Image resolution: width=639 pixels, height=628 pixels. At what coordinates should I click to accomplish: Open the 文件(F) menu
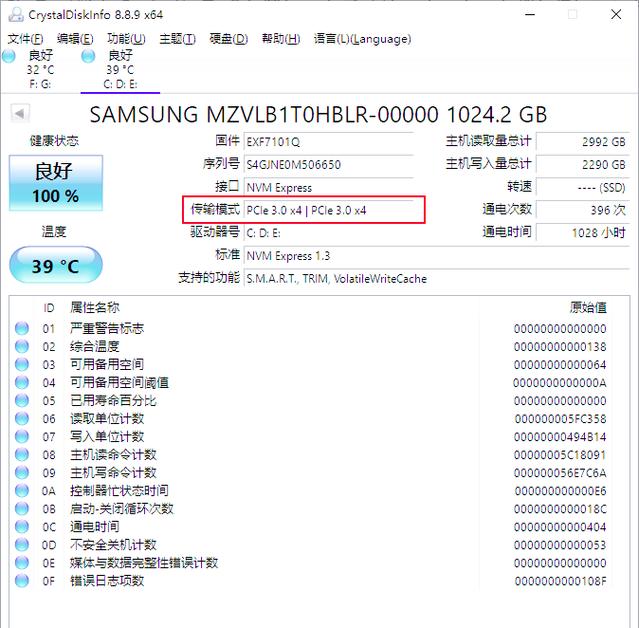25,39
